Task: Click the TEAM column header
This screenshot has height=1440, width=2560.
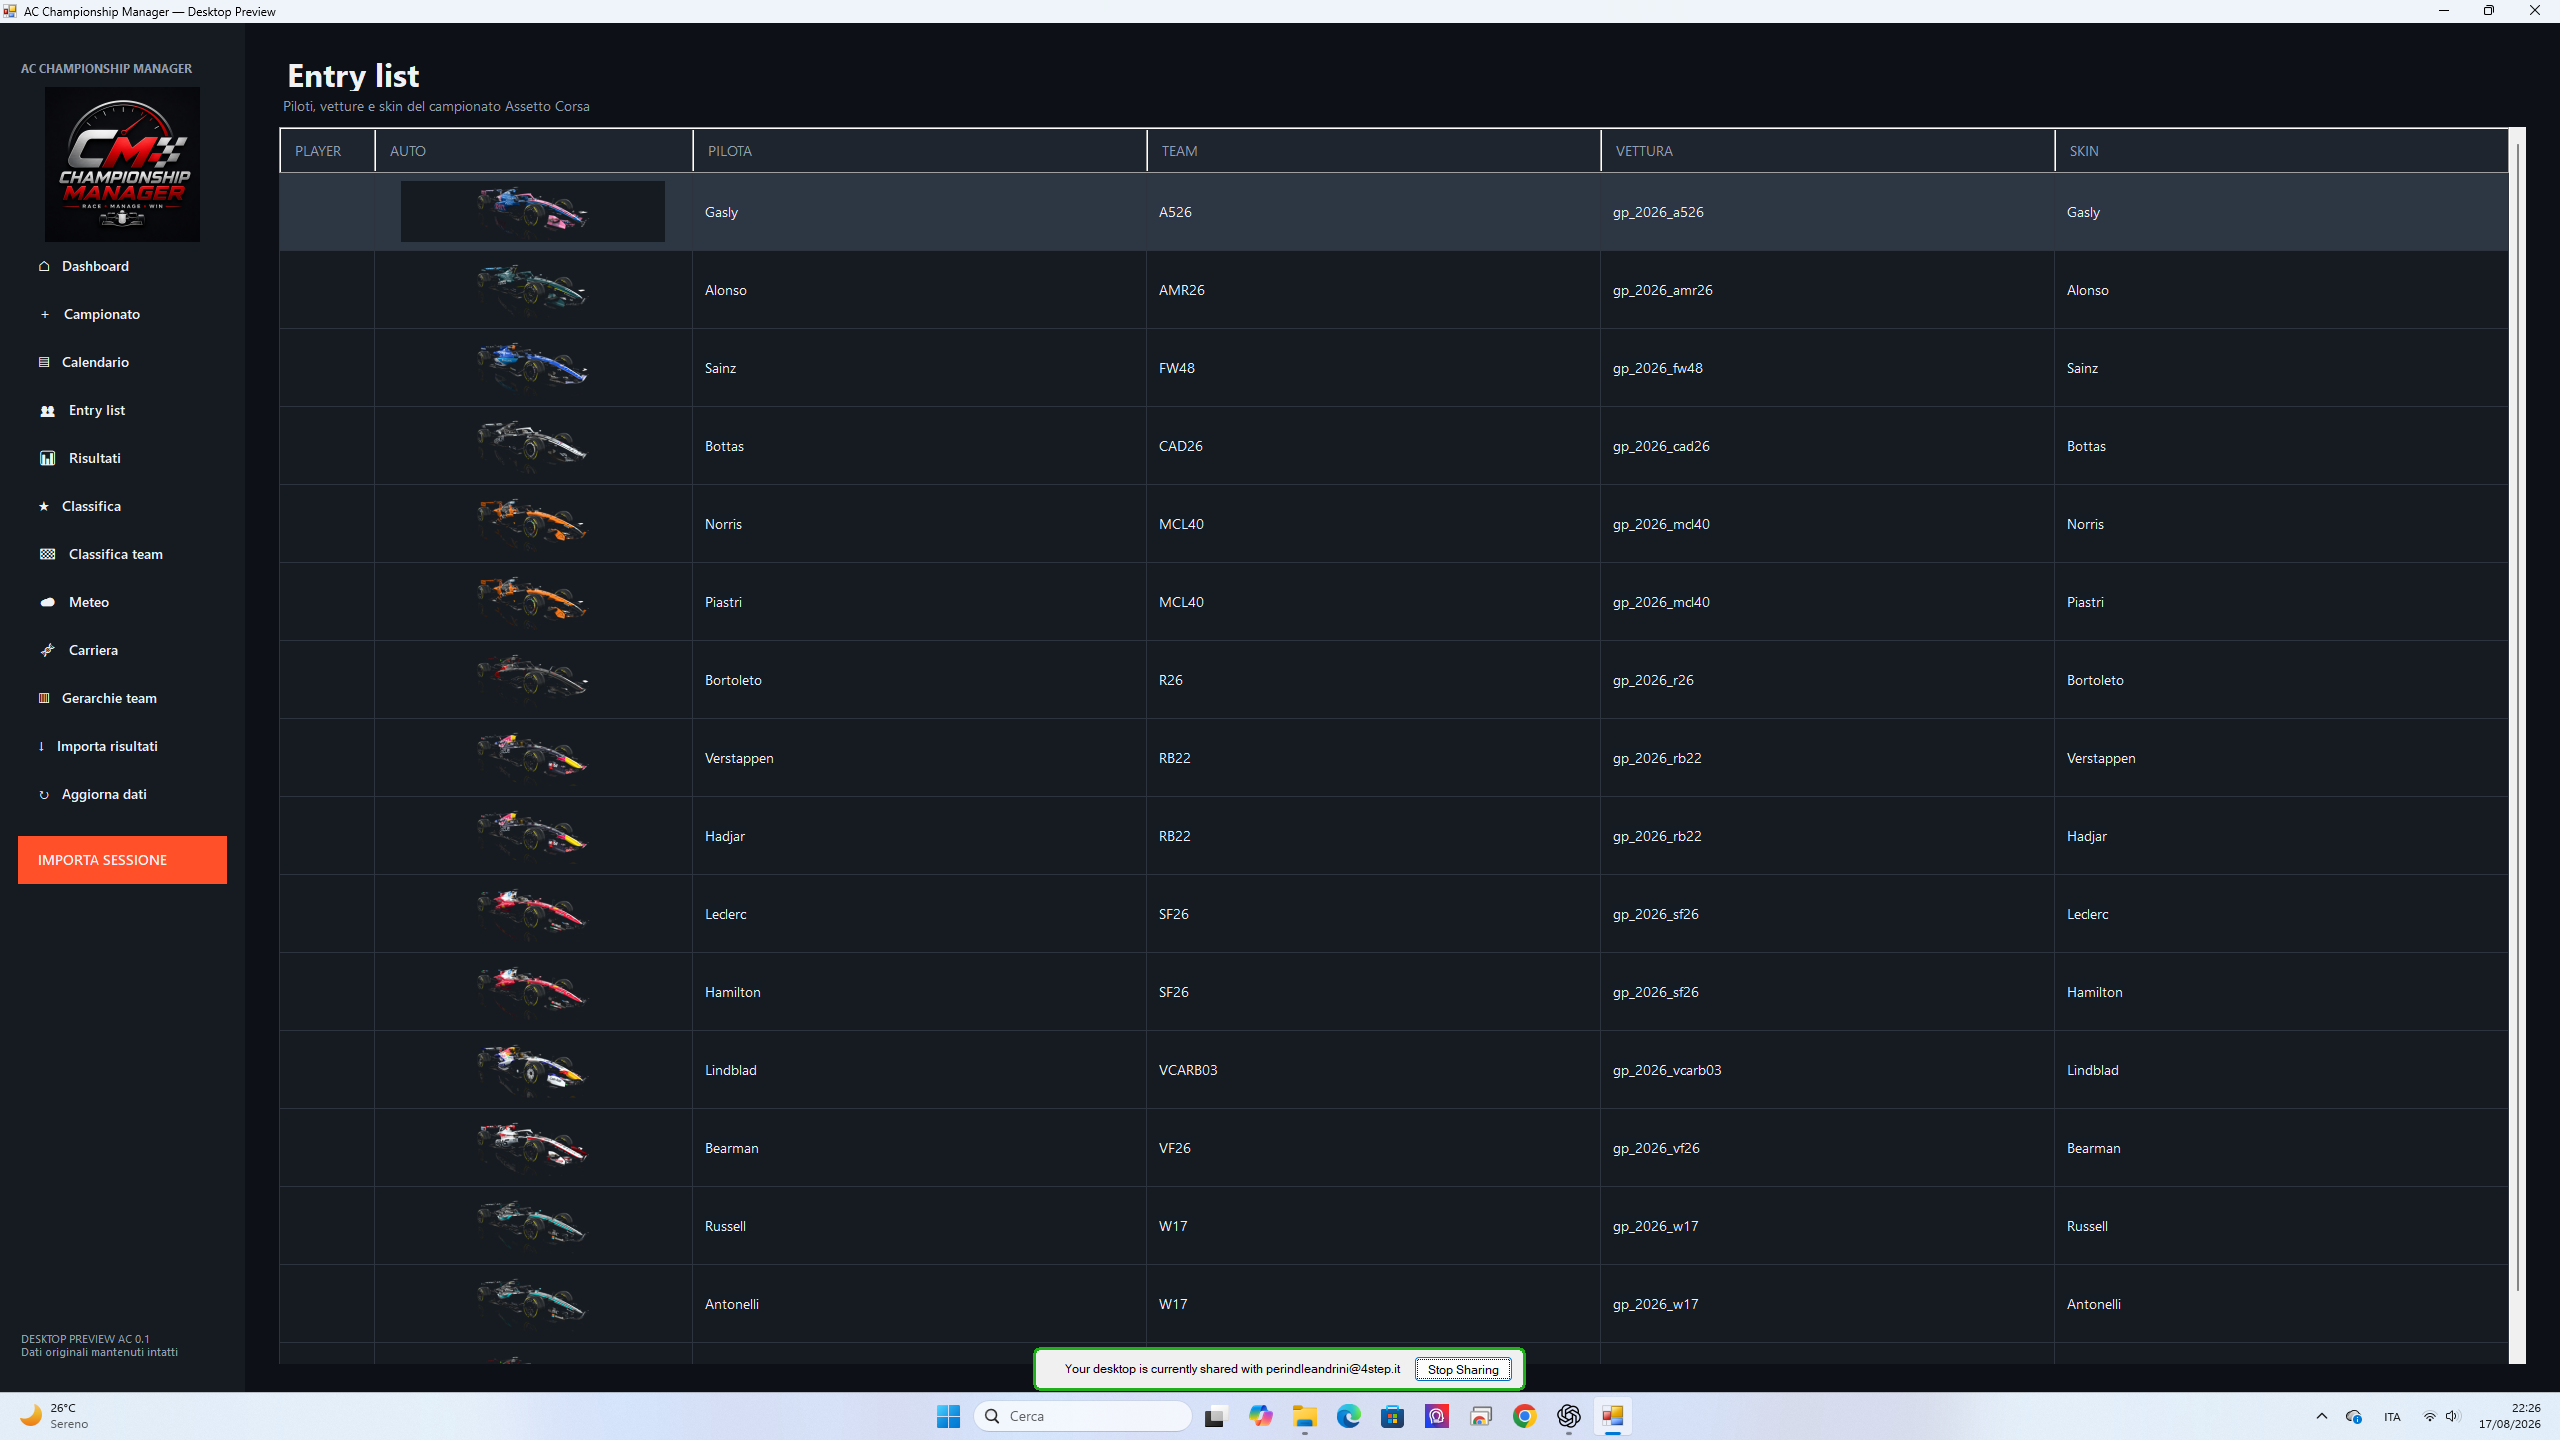Action: point(1373,151)
